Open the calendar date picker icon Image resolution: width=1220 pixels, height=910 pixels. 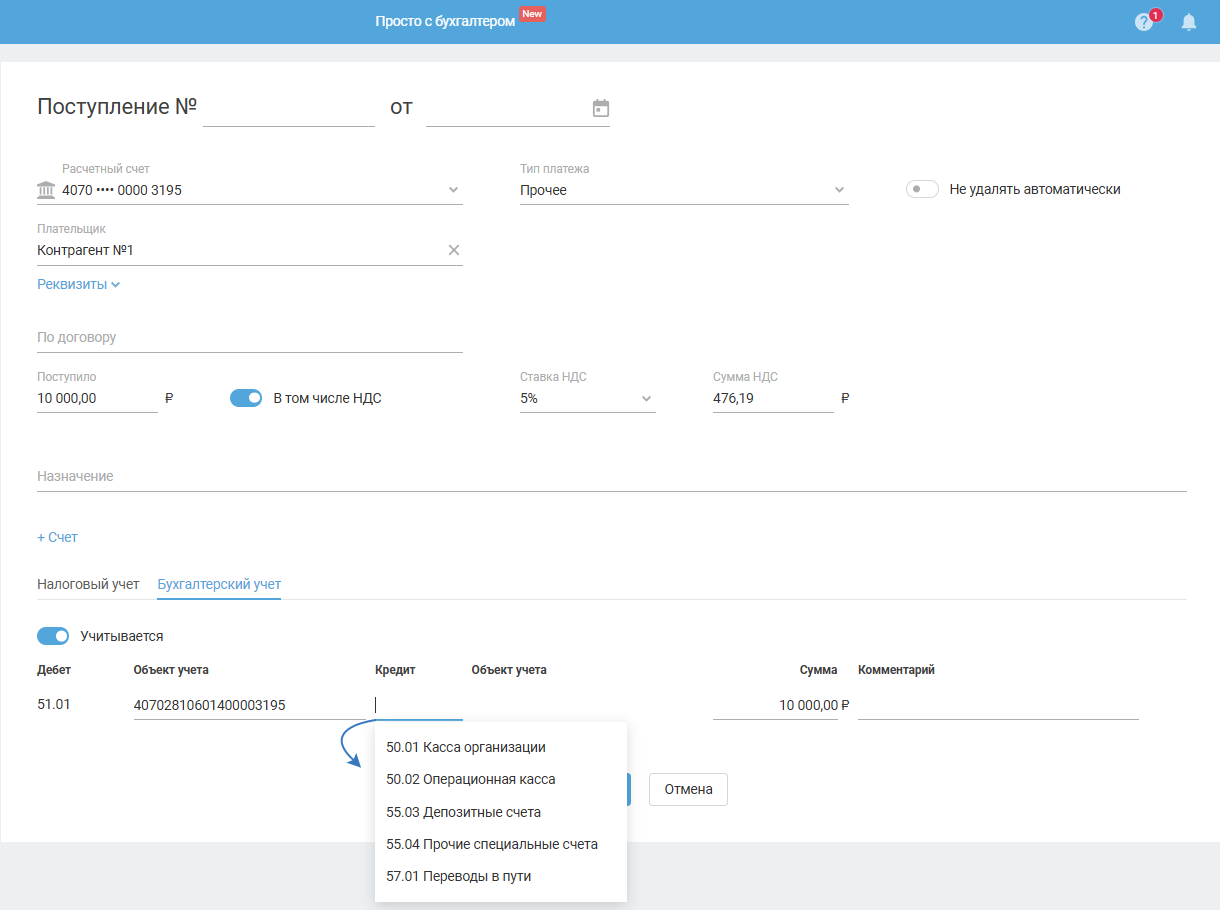tap(601, 108)
